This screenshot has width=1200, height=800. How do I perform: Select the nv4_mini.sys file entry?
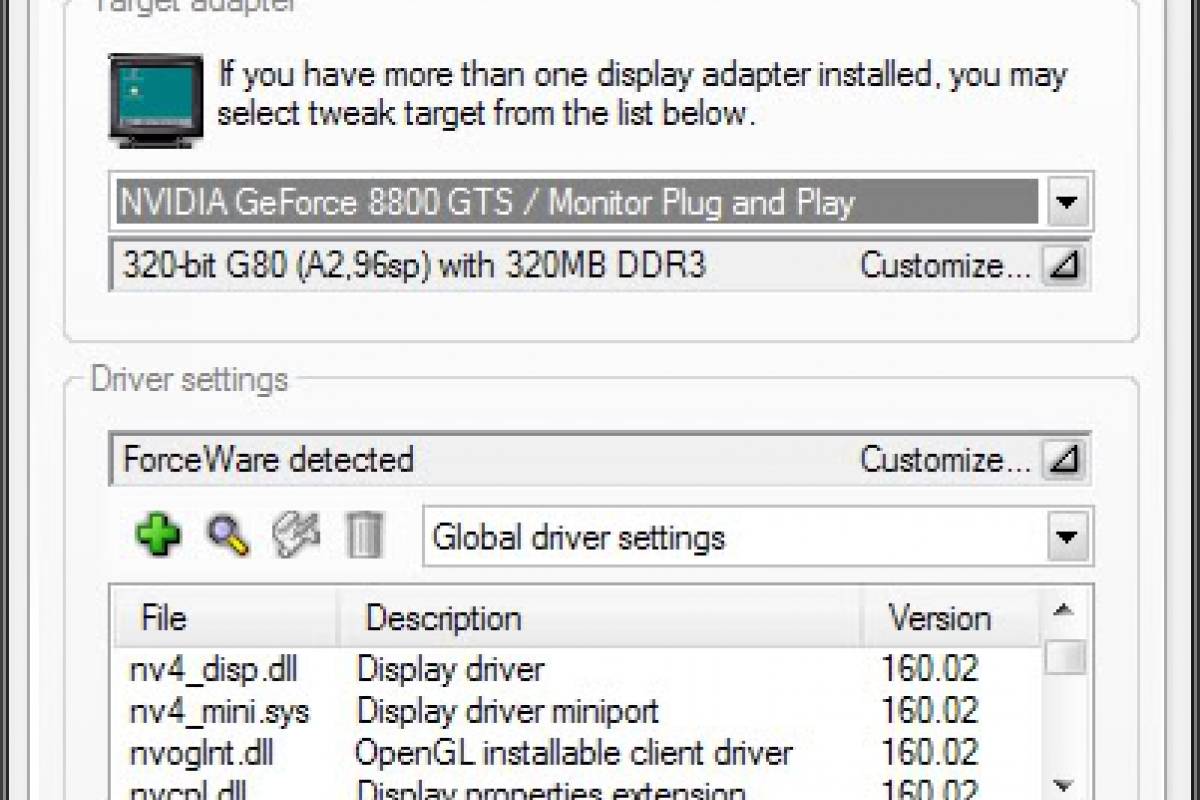click(220, 711)
